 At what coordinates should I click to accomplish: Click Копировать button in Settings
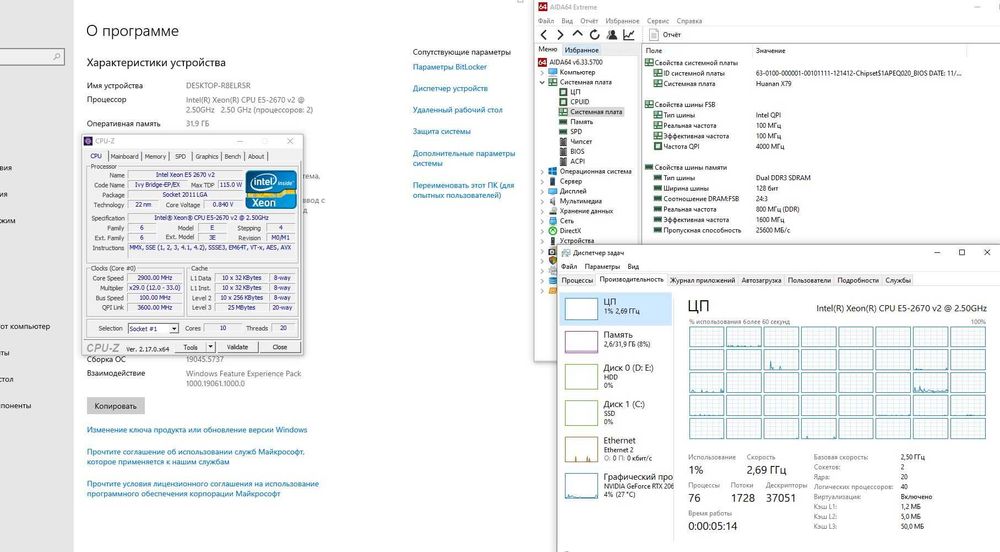[115, 406]
